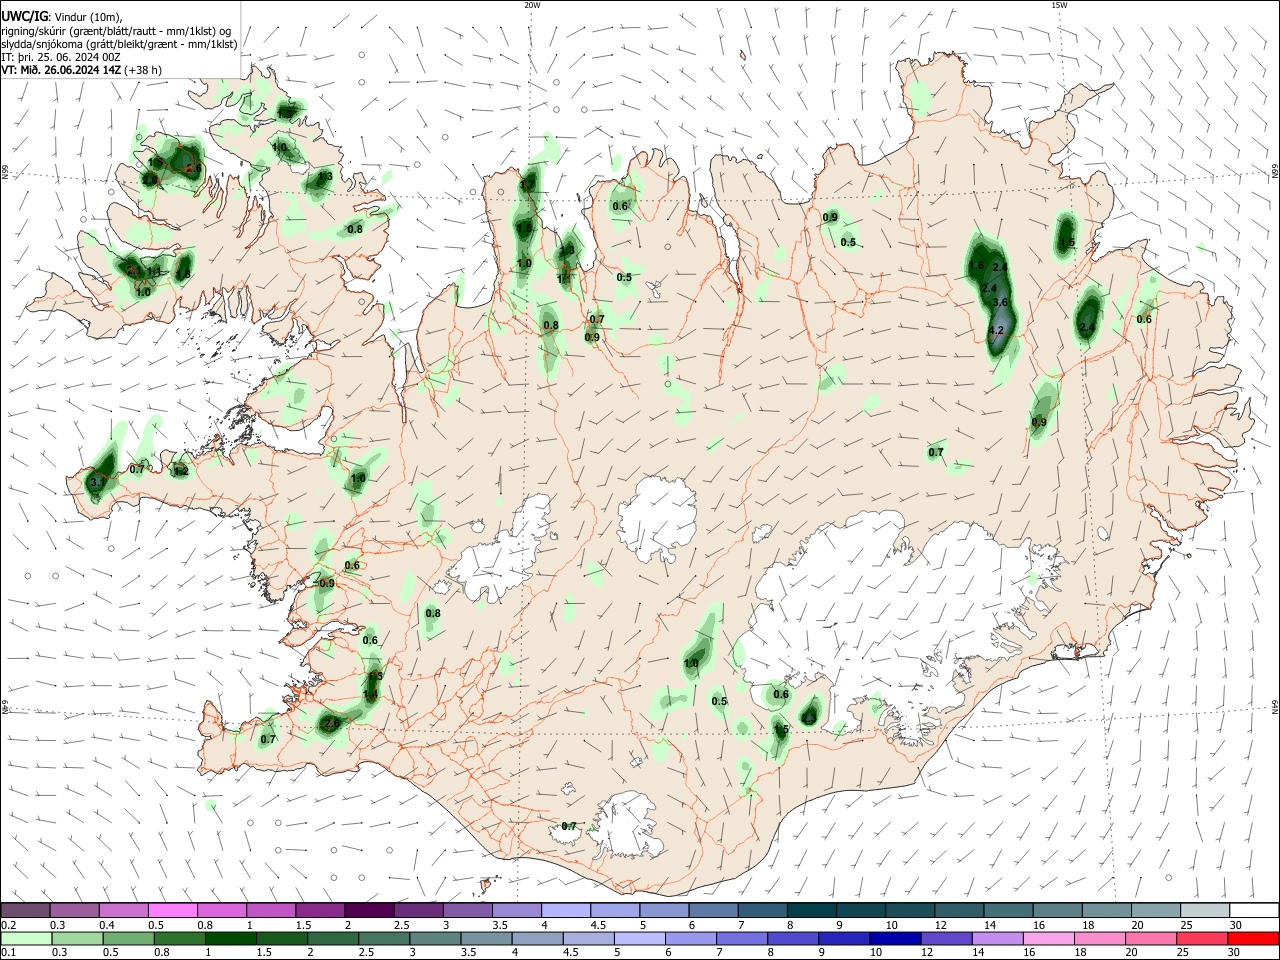Image resolution: width=1280 pixels, height=960 pixels.
Task: Select the IT: þri. 25. 06. 2024 00Z line
Action: (x=61, y=57)
